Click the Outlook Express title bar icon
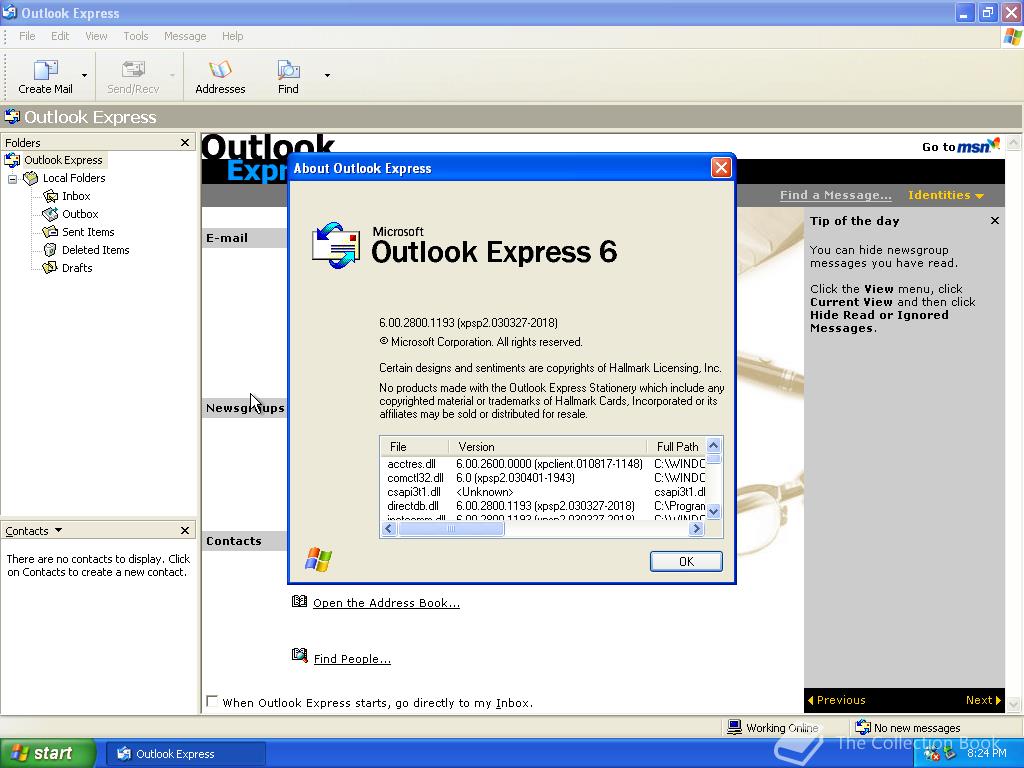Screen dimensions: 1024x768 [10, 12]
